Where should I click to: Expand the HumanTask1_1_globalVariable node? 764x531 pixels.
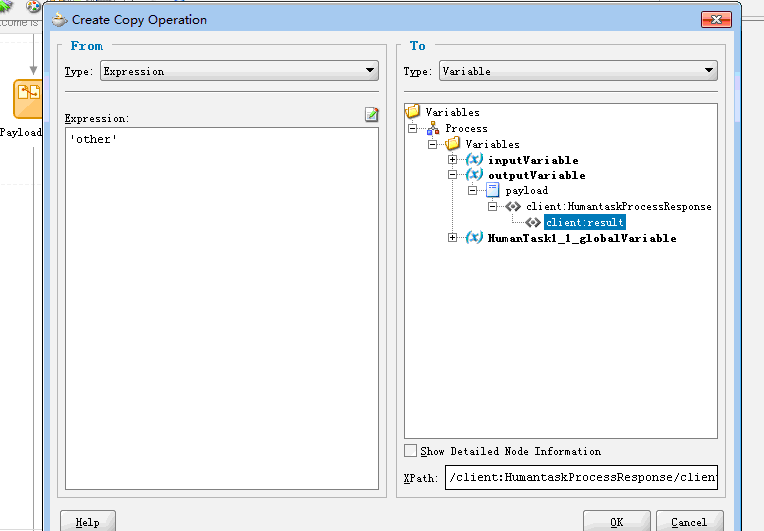453,238
